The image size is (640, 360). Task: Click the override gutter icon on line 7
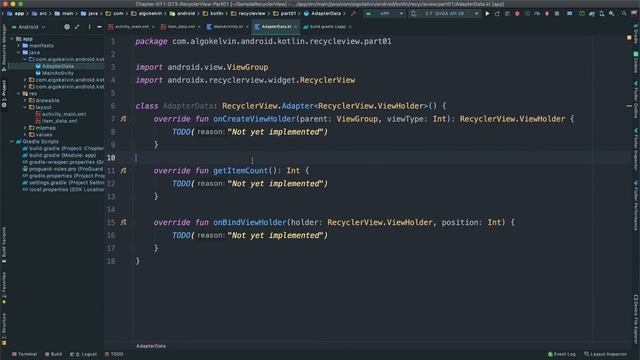[123, 119]
